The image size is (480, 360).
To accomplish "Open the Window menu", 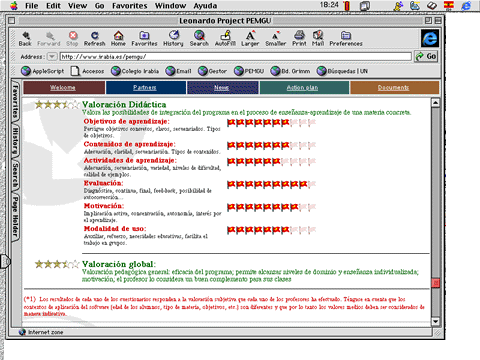I will click(x=170, y=6).
